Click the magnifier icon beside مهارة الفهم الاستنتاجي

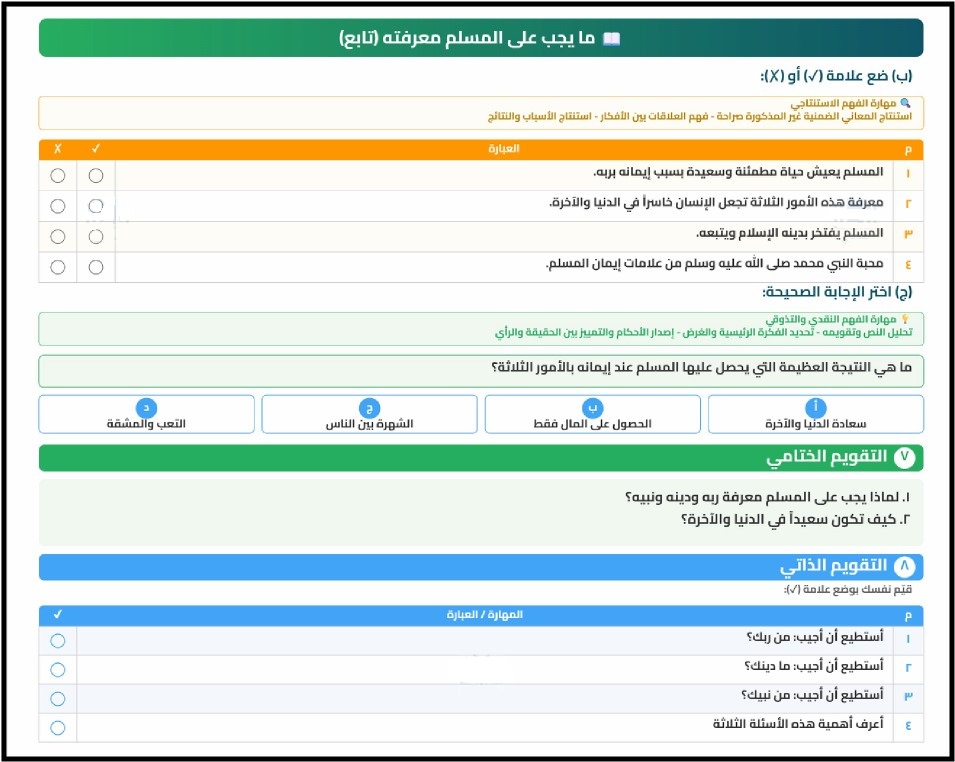[906, 103]
